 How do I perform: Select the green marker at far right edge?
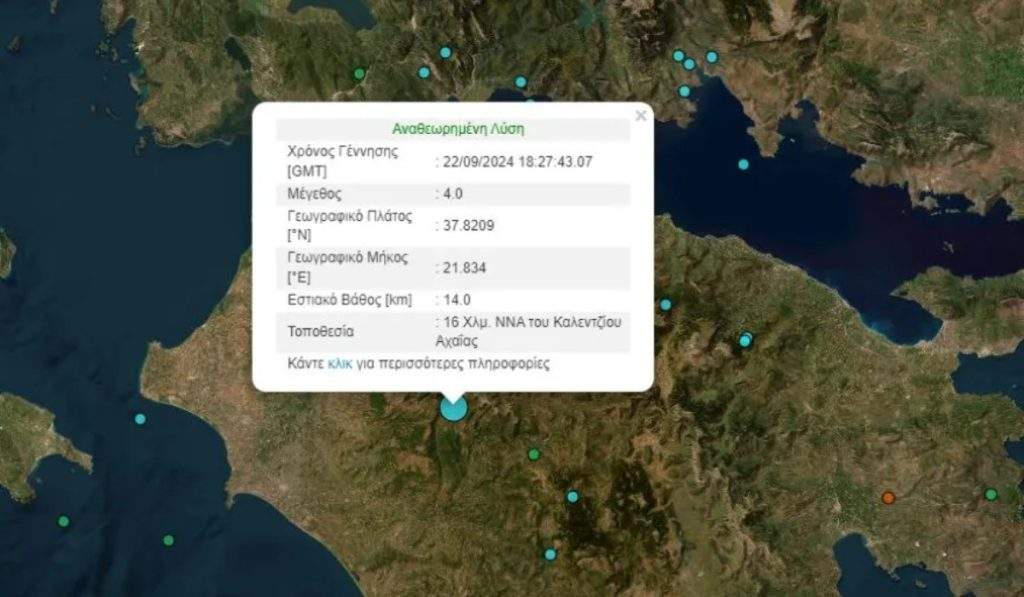pos(991,494)
